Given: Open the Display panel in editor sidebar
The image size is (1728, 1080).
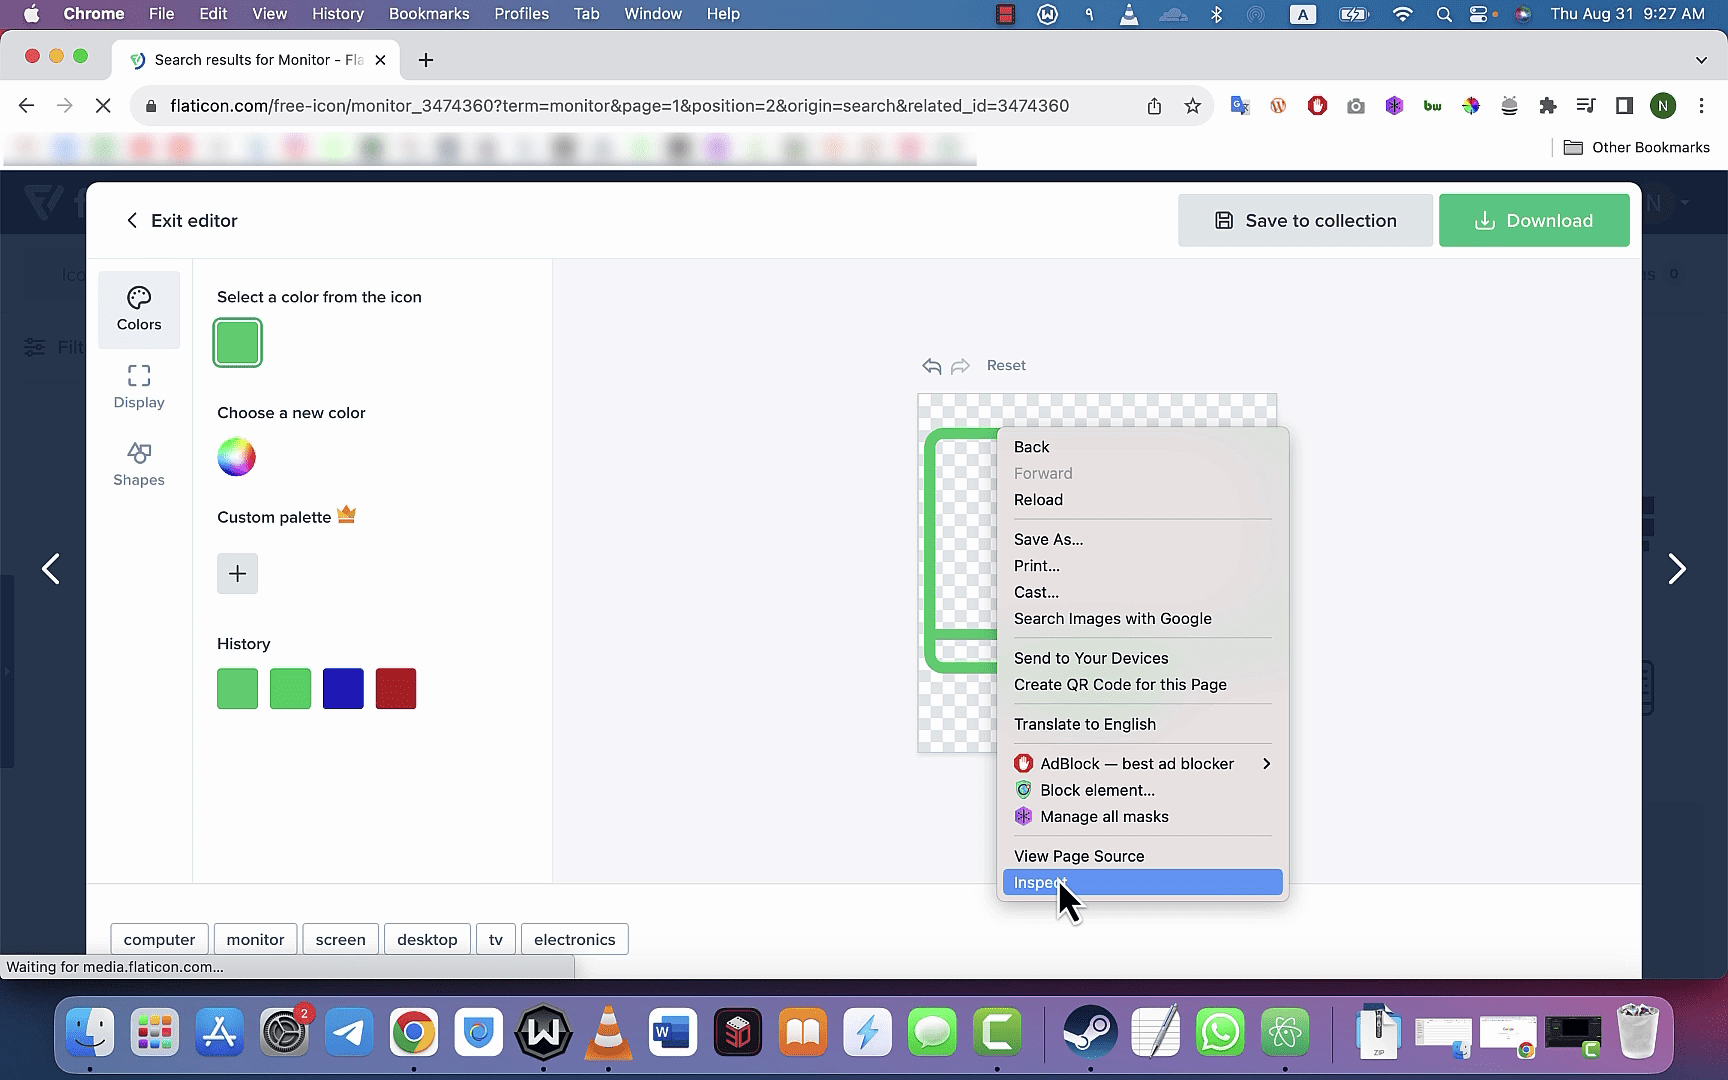Looking at the screenshot, I should [139, 387].
